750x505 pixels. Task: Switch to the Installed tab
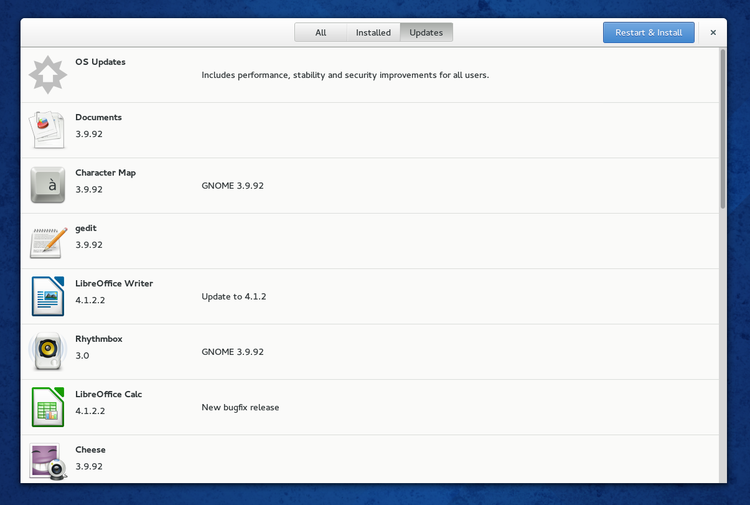(x=373, y=33)
